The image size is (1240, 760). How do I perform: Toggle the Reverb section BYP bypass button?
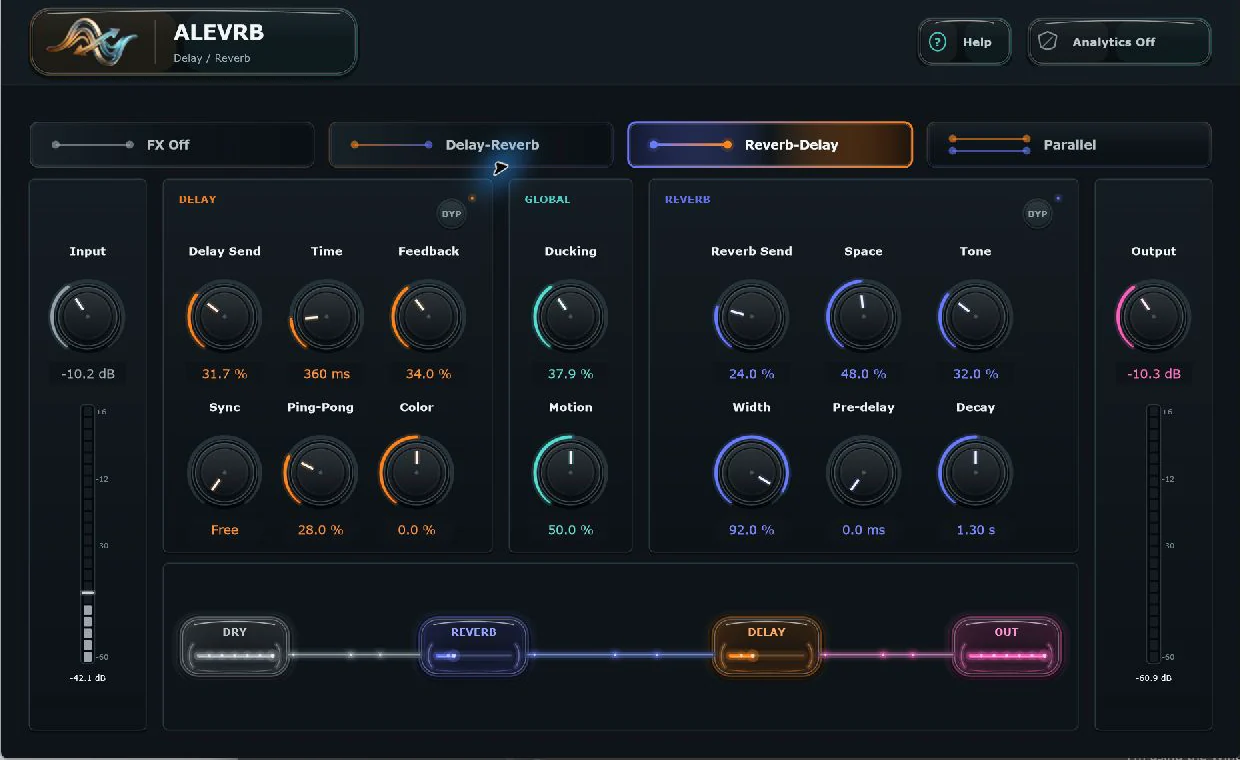point(1037,214)
